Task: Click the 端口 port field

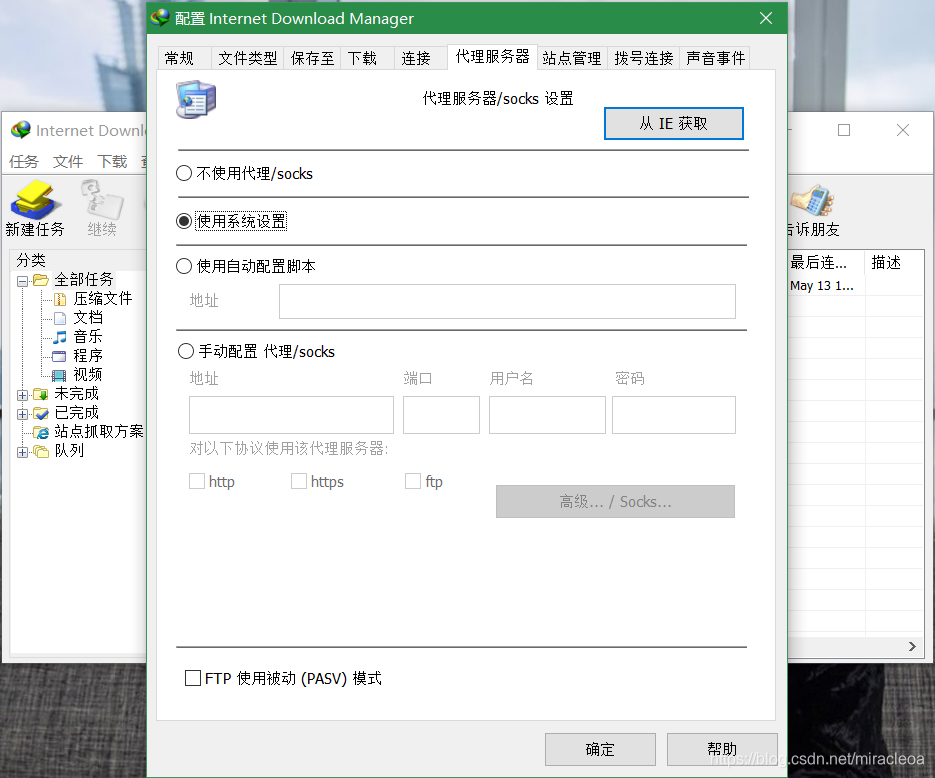Action: pos(441,415)
